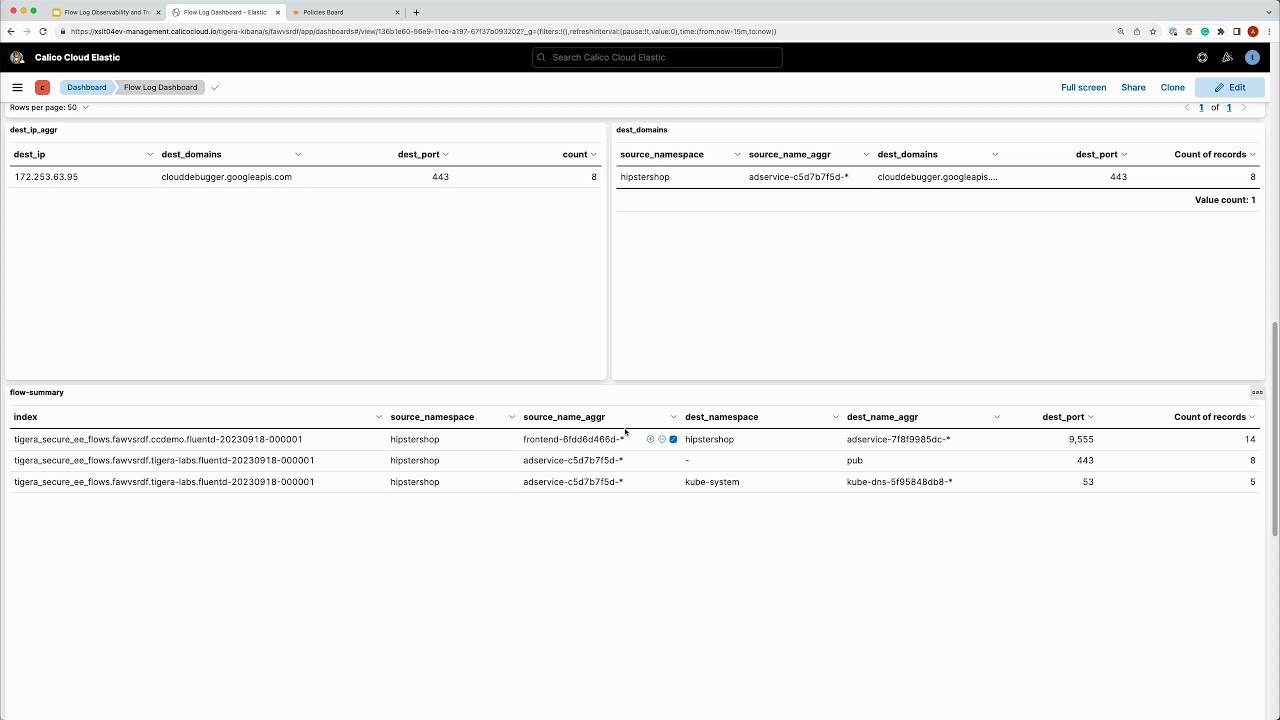Screen dimensions: 1280x720
Task: Open index column menu chevron
Action: pyautogui.click(x=378, y=417)
